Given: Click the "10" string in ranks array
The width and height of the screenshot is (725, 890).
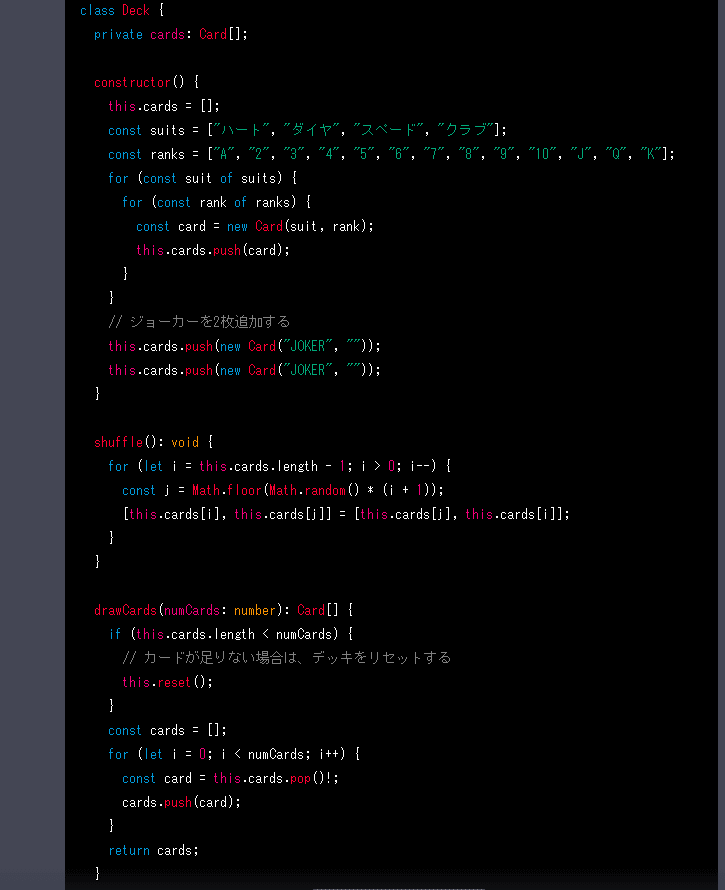Looking at the screenshot, I should pos(542,154).
